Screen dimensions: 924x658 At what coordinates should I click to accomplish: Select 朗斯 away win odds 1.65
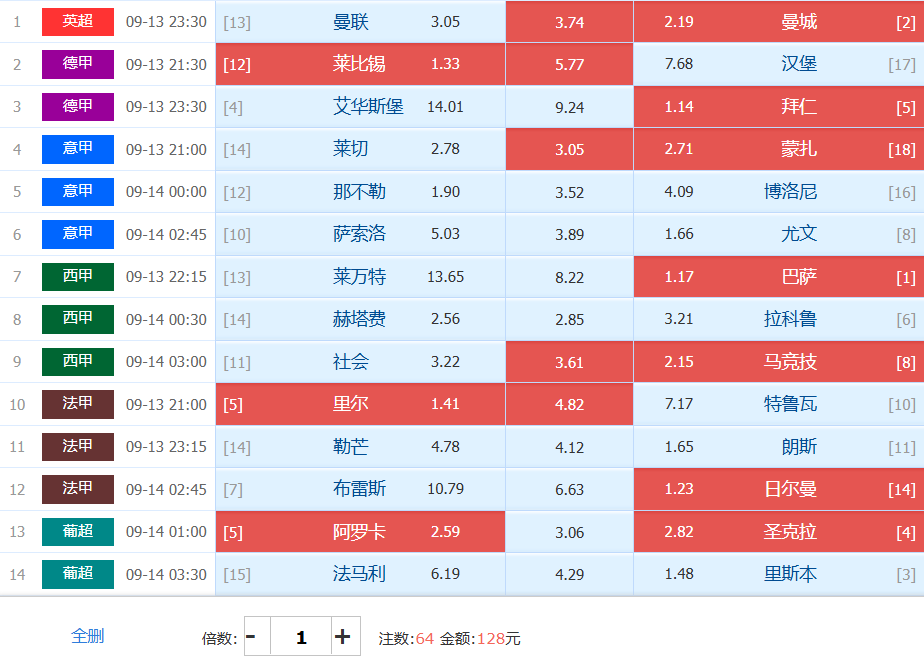(778, 447)
